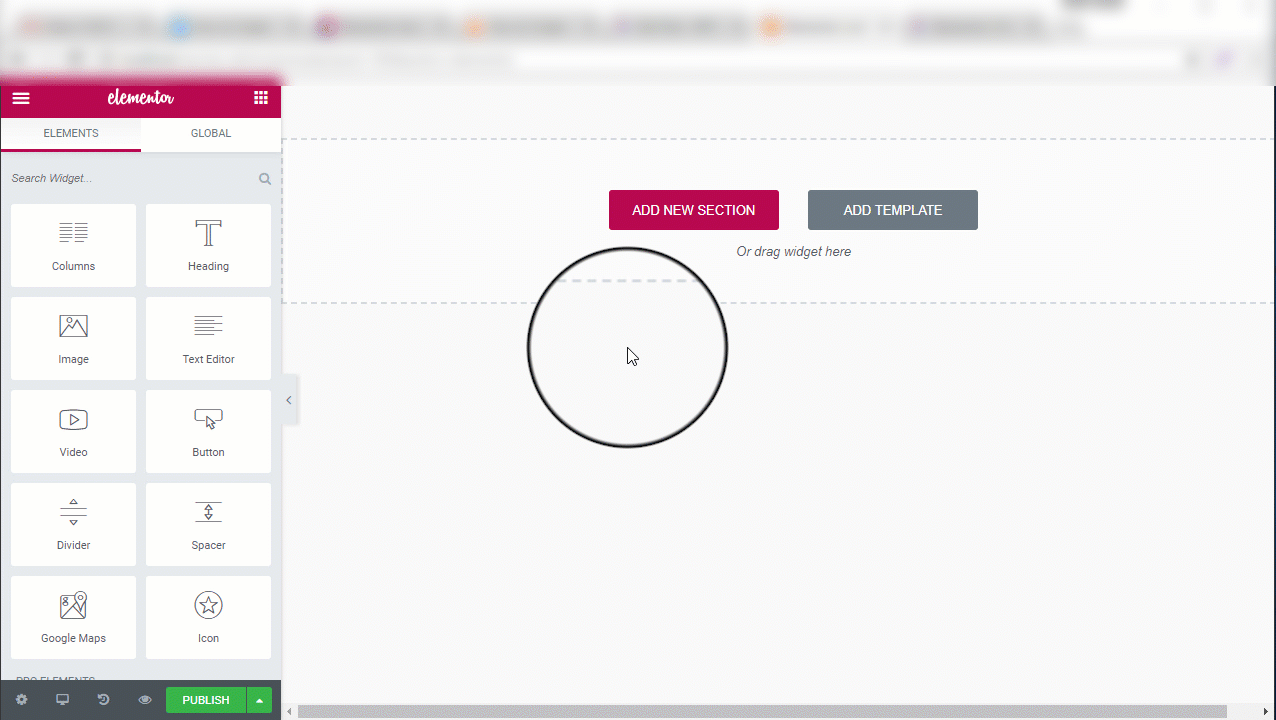Viewport: 1276px width, 720px height.
Task: Switch to the Global tab
Action: (x=211, y=134)
